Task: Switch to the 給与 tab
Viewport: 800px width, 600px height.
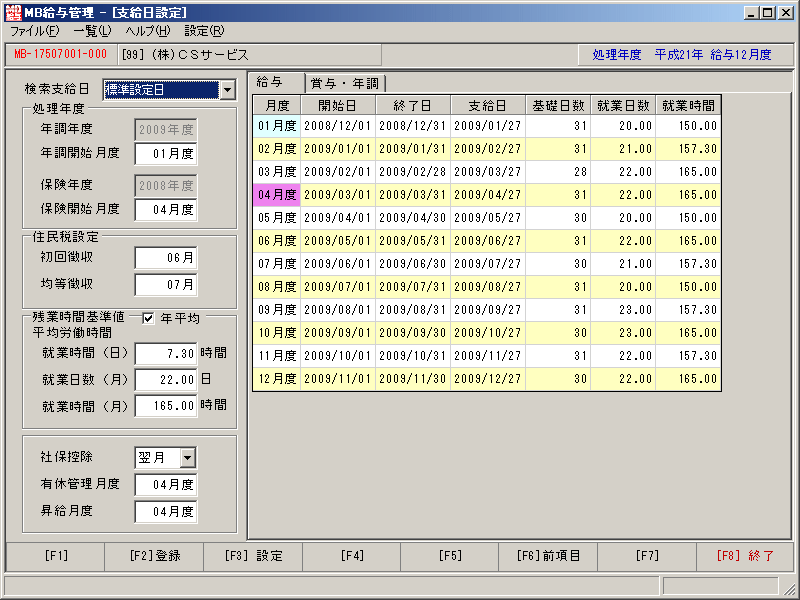Action: click(275, 82)
